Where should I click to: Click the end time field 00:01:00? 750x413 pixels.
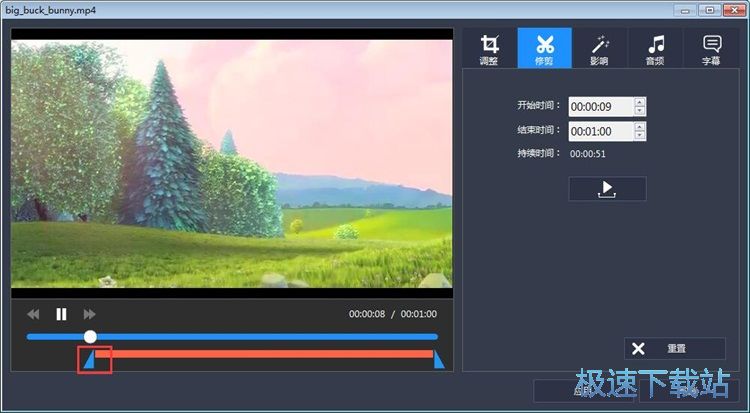[x=601, y=131]
